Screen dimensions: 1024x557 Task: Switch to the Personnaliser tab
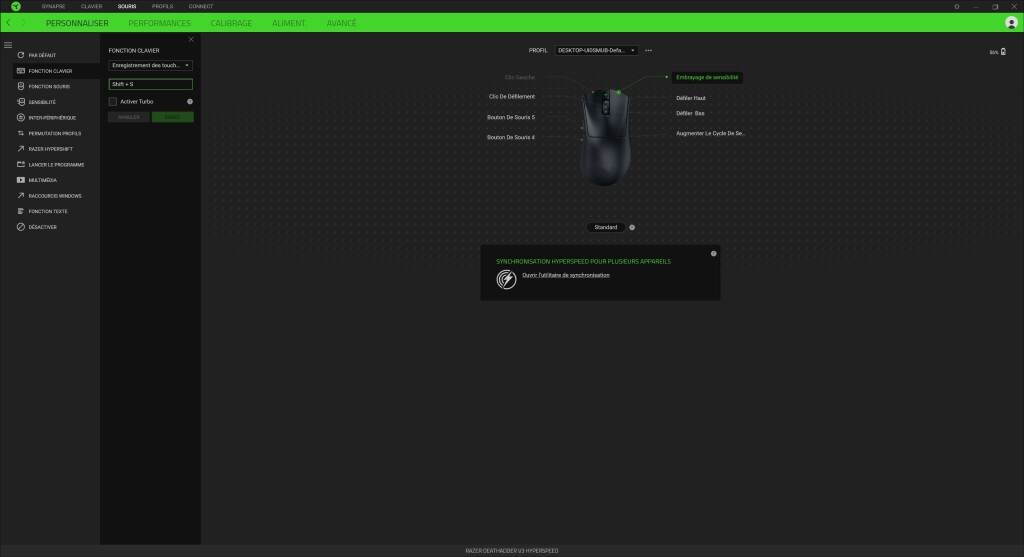click(x=77, y=23)
